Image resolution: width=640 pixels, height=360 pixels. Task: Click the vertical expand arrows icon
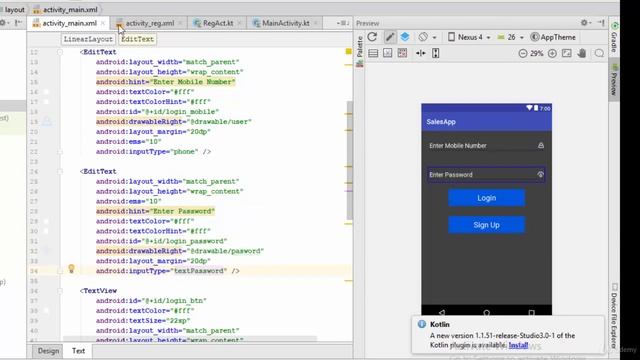(x=436, y=53)
